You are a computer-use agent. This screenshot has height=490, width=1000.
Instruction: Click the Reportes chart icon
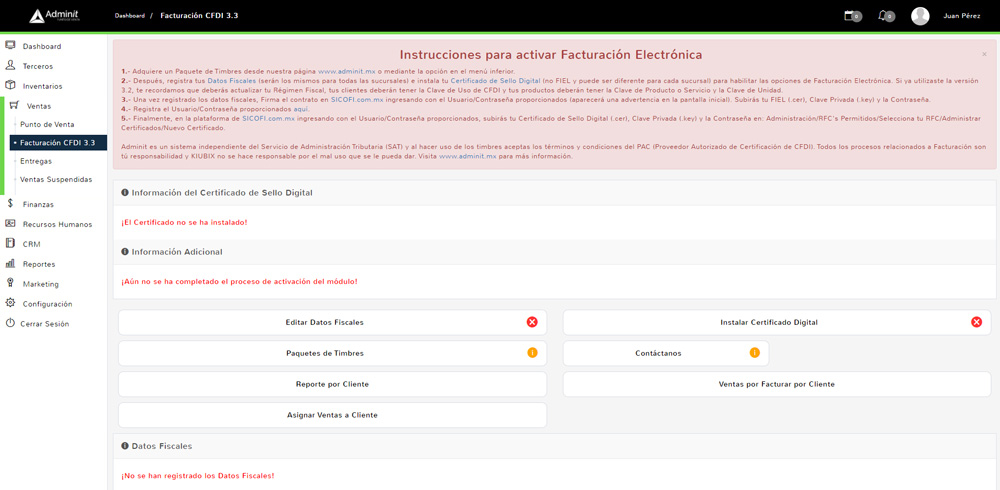[10, 264]
